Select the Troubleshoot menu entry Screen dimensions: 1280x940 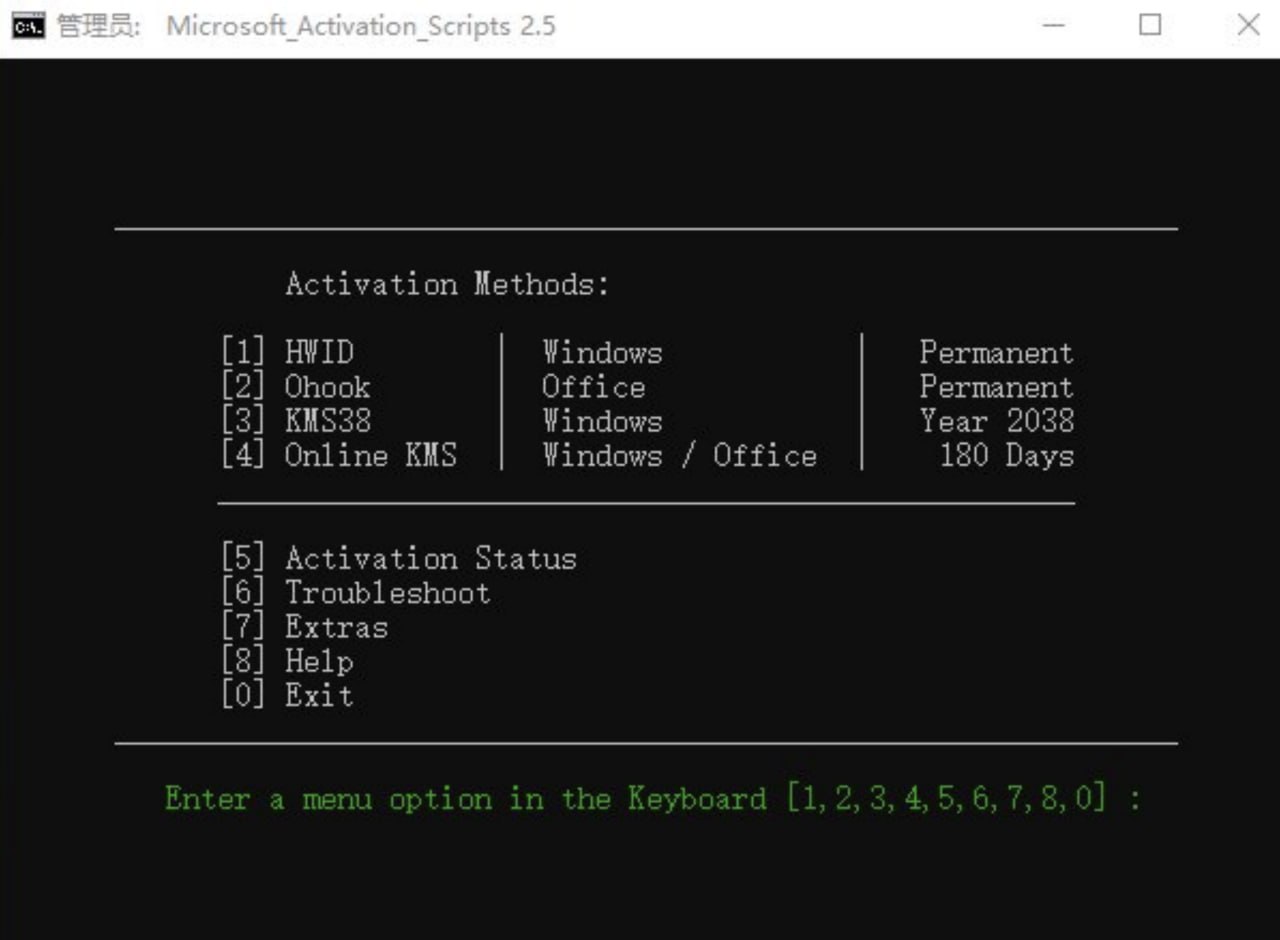388,592
